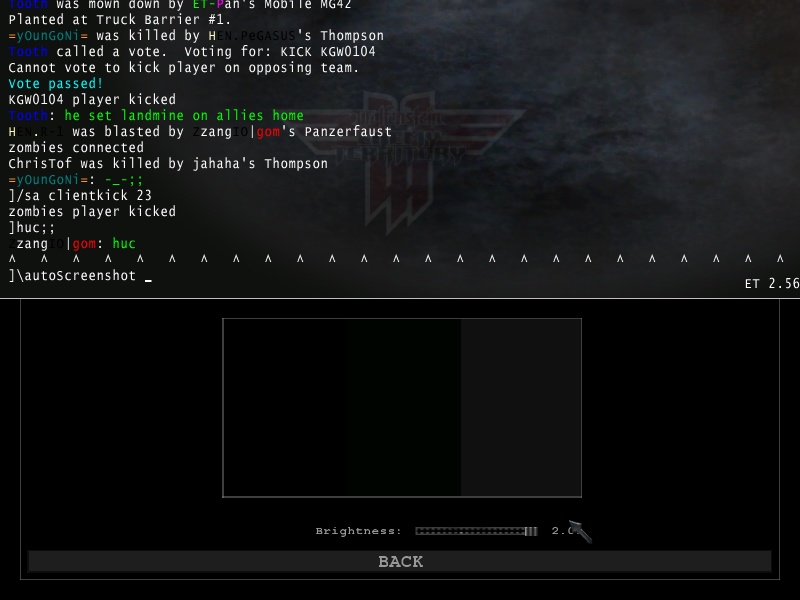Click the brightness value readout

click(x=561, y=531)
